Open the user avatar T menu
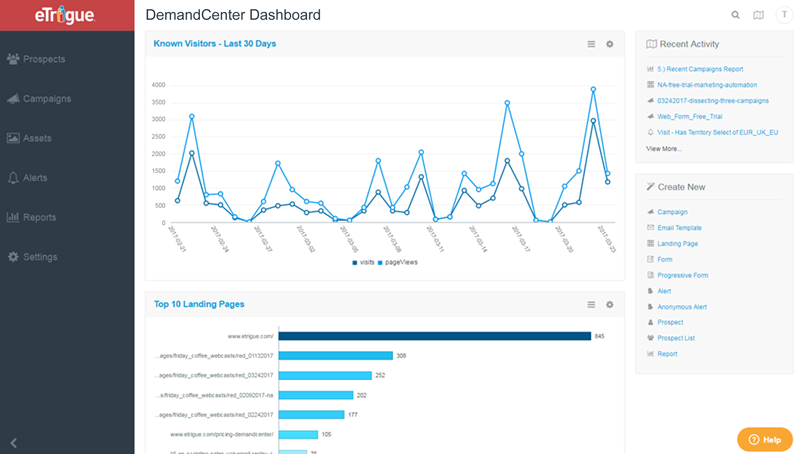Image resolution: width=800 pixels, height=454 pixels. (x=784, y=15)
